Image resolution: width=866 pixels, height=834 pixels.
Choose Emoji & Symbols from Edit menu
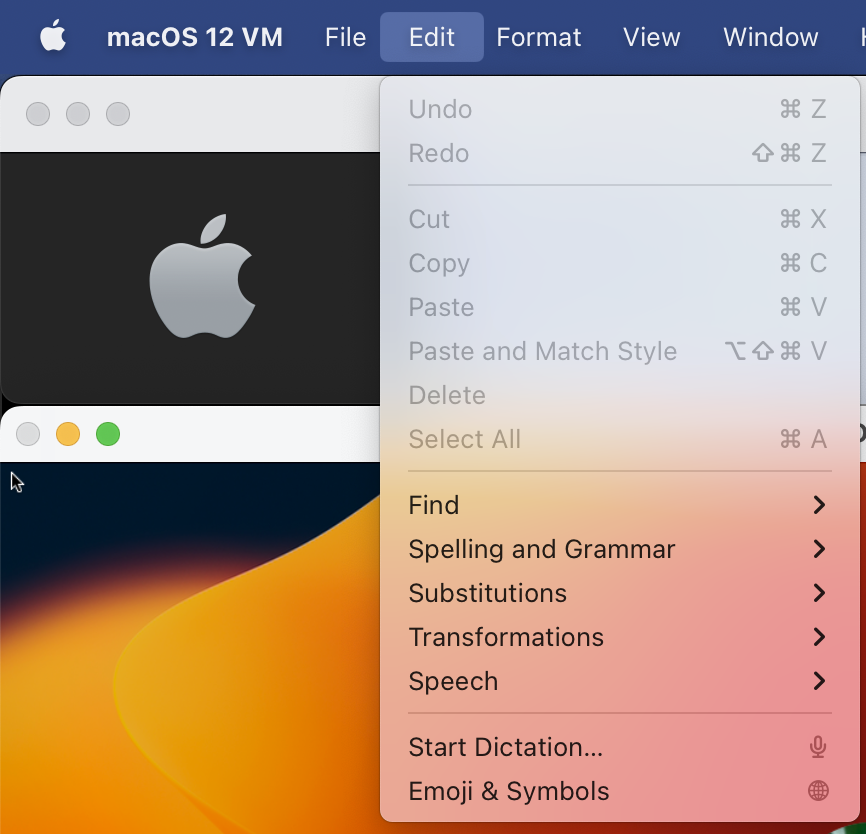(620, 791)
